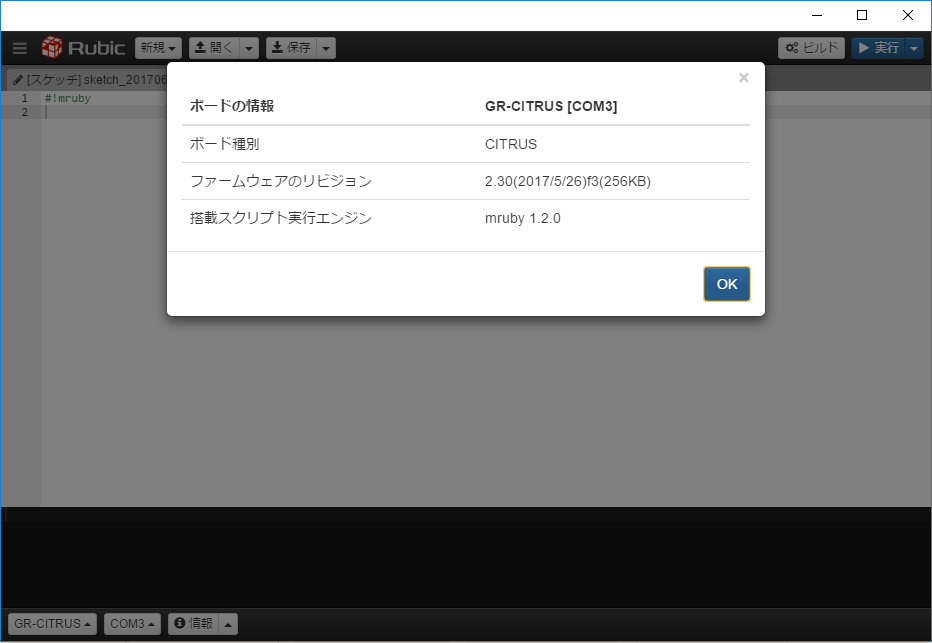Click the Rubic cube logo
This screenshot has height=643, width=932.
tap(52, 48)
